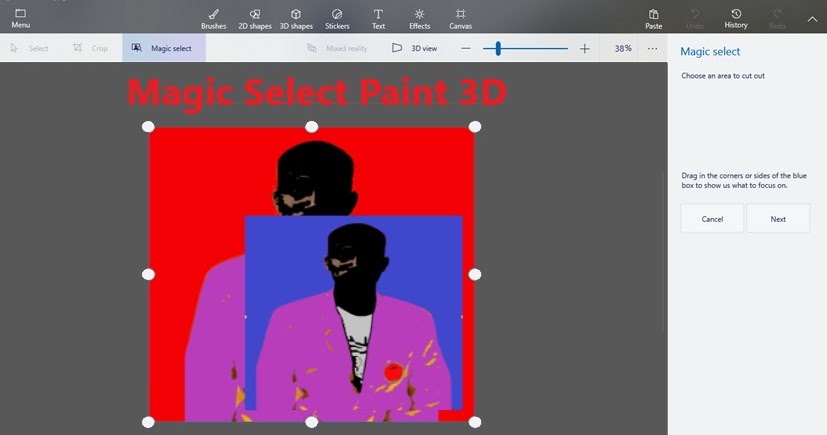827x435 pixels.
Task: Select the Text tool
Action: click(378, 18)
